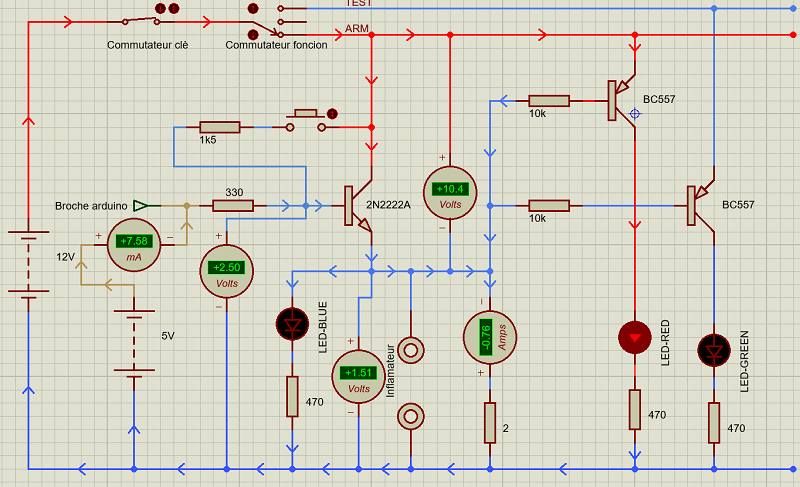
Task: Click the 'Commutateur clè' label
Action: [147, 45]
